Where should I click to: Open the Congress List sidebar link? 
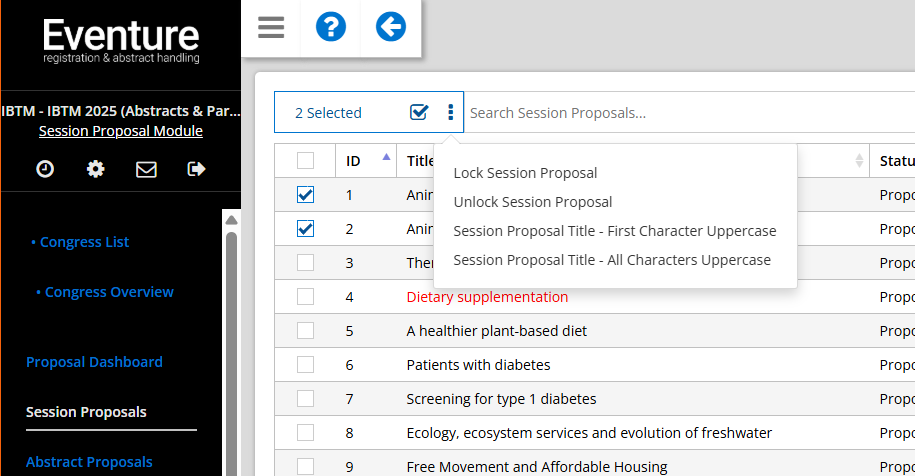tap(84, 242)
